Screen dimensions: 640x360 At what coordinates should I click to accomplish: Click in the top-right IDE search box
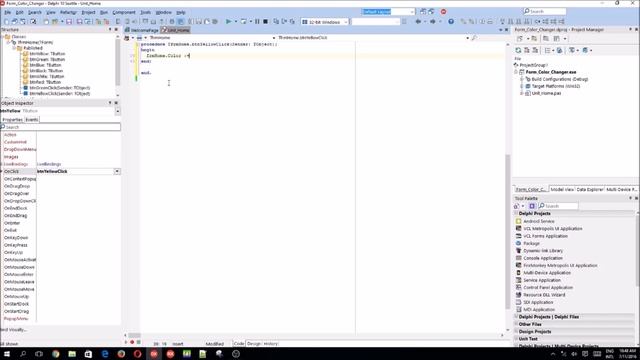pos(545,11)
